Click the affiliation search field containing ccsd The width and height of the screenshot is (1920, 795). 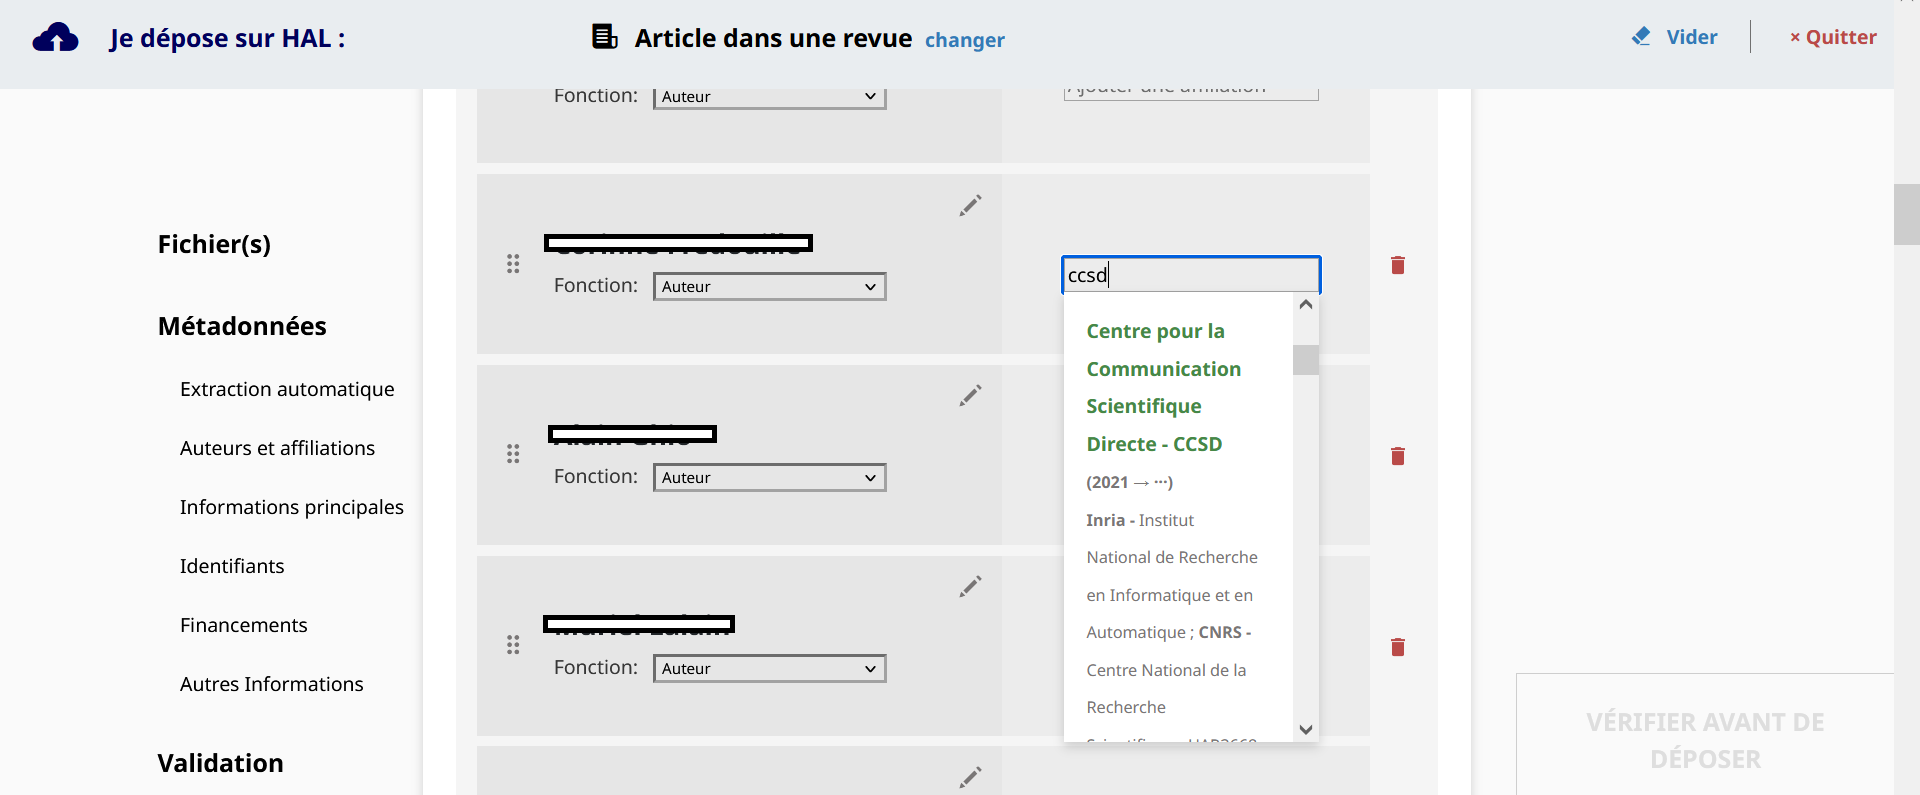[x=1191, y=275]
